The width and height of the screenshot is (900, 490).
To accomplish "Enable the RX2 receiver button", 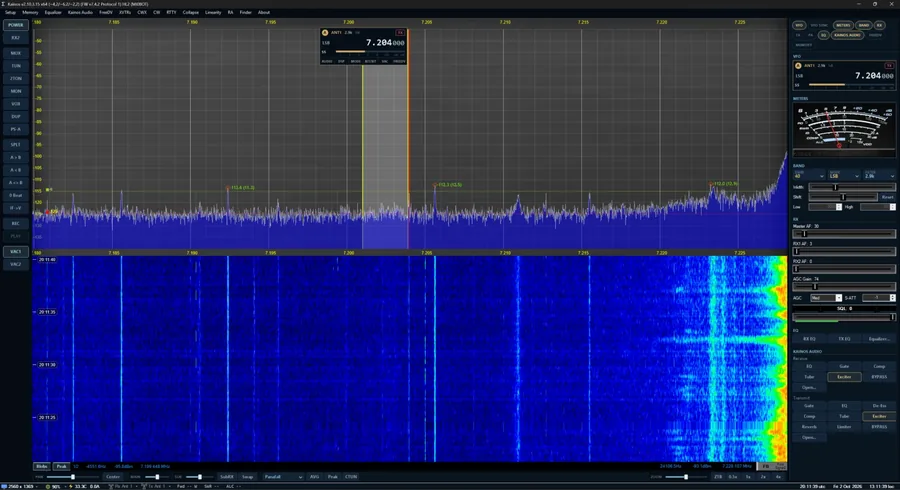I will (x=15, y=38).
